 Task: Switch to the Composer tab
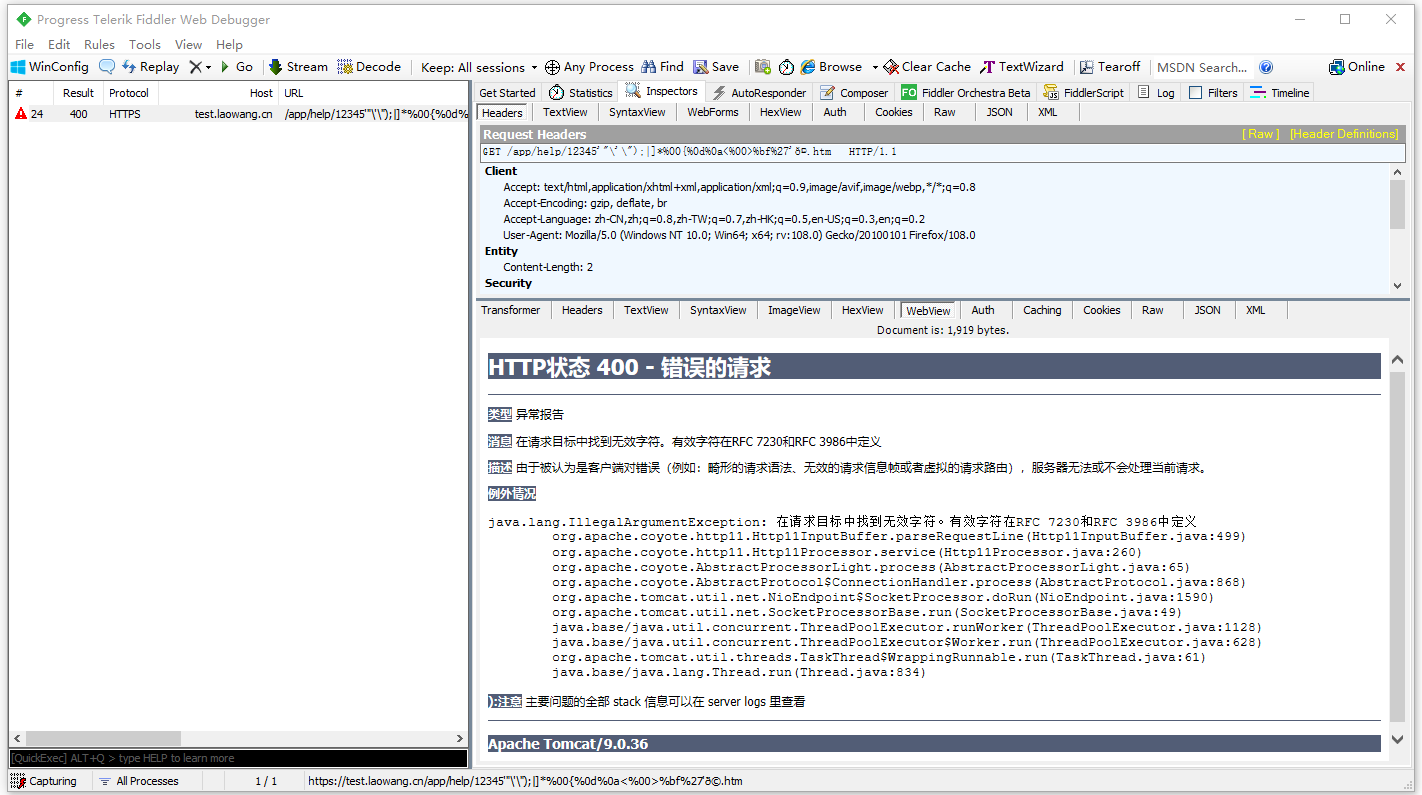854,93
